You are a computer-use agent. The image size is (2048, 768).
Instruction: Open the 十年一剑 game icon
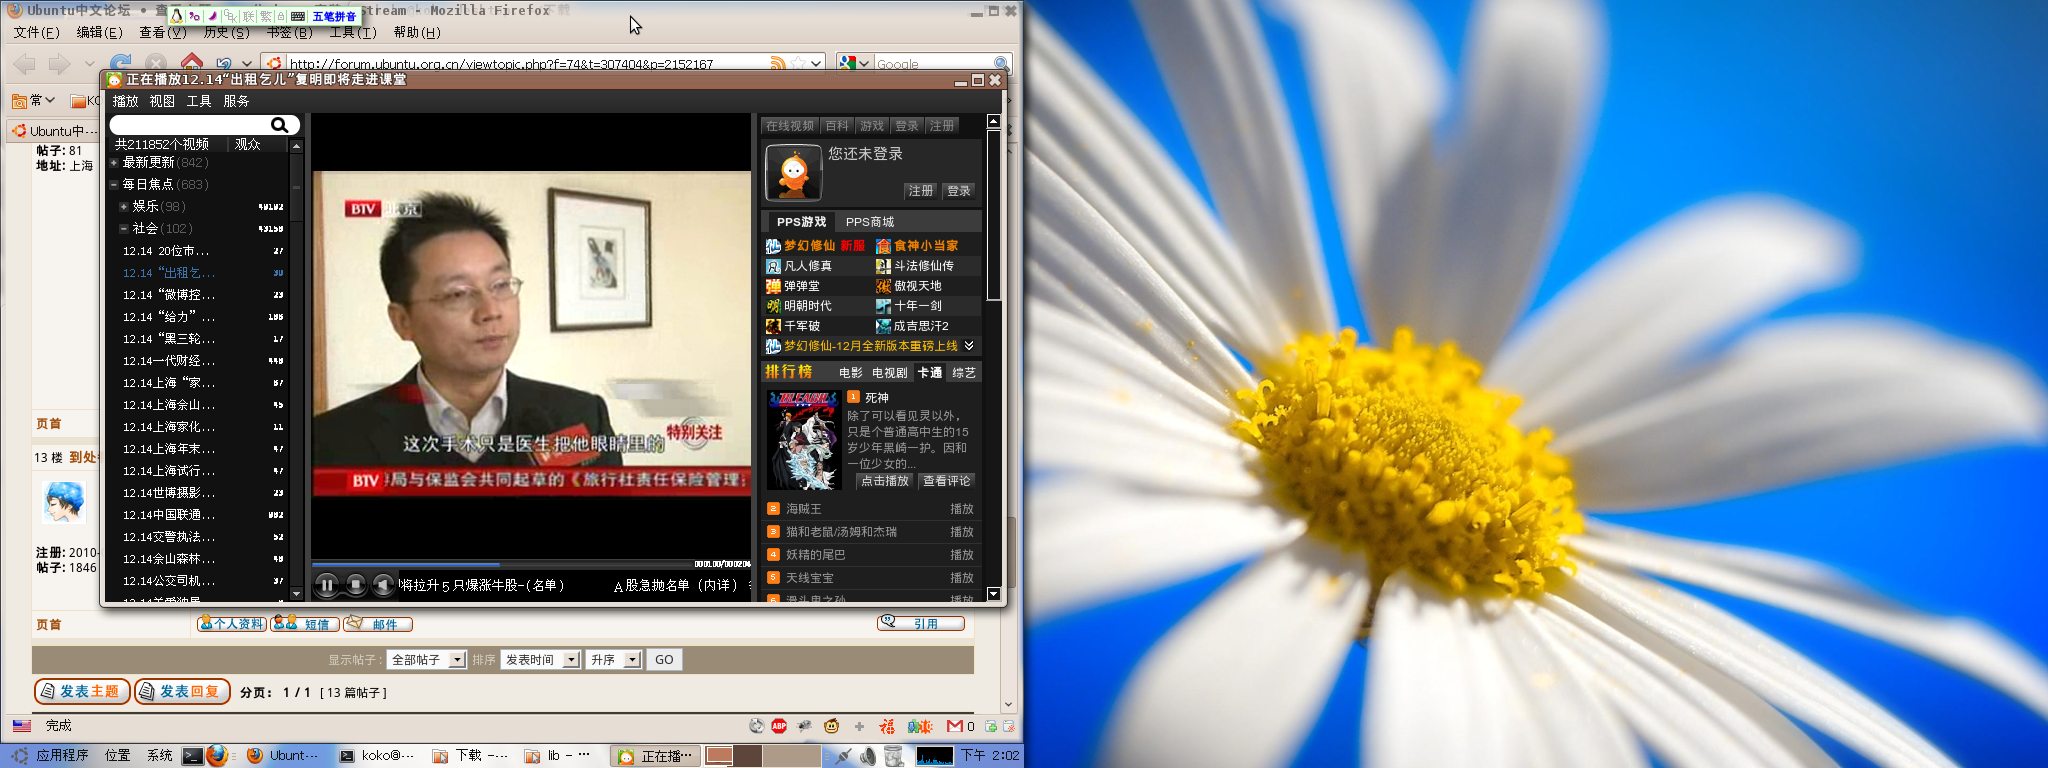(x=883, y=306)
